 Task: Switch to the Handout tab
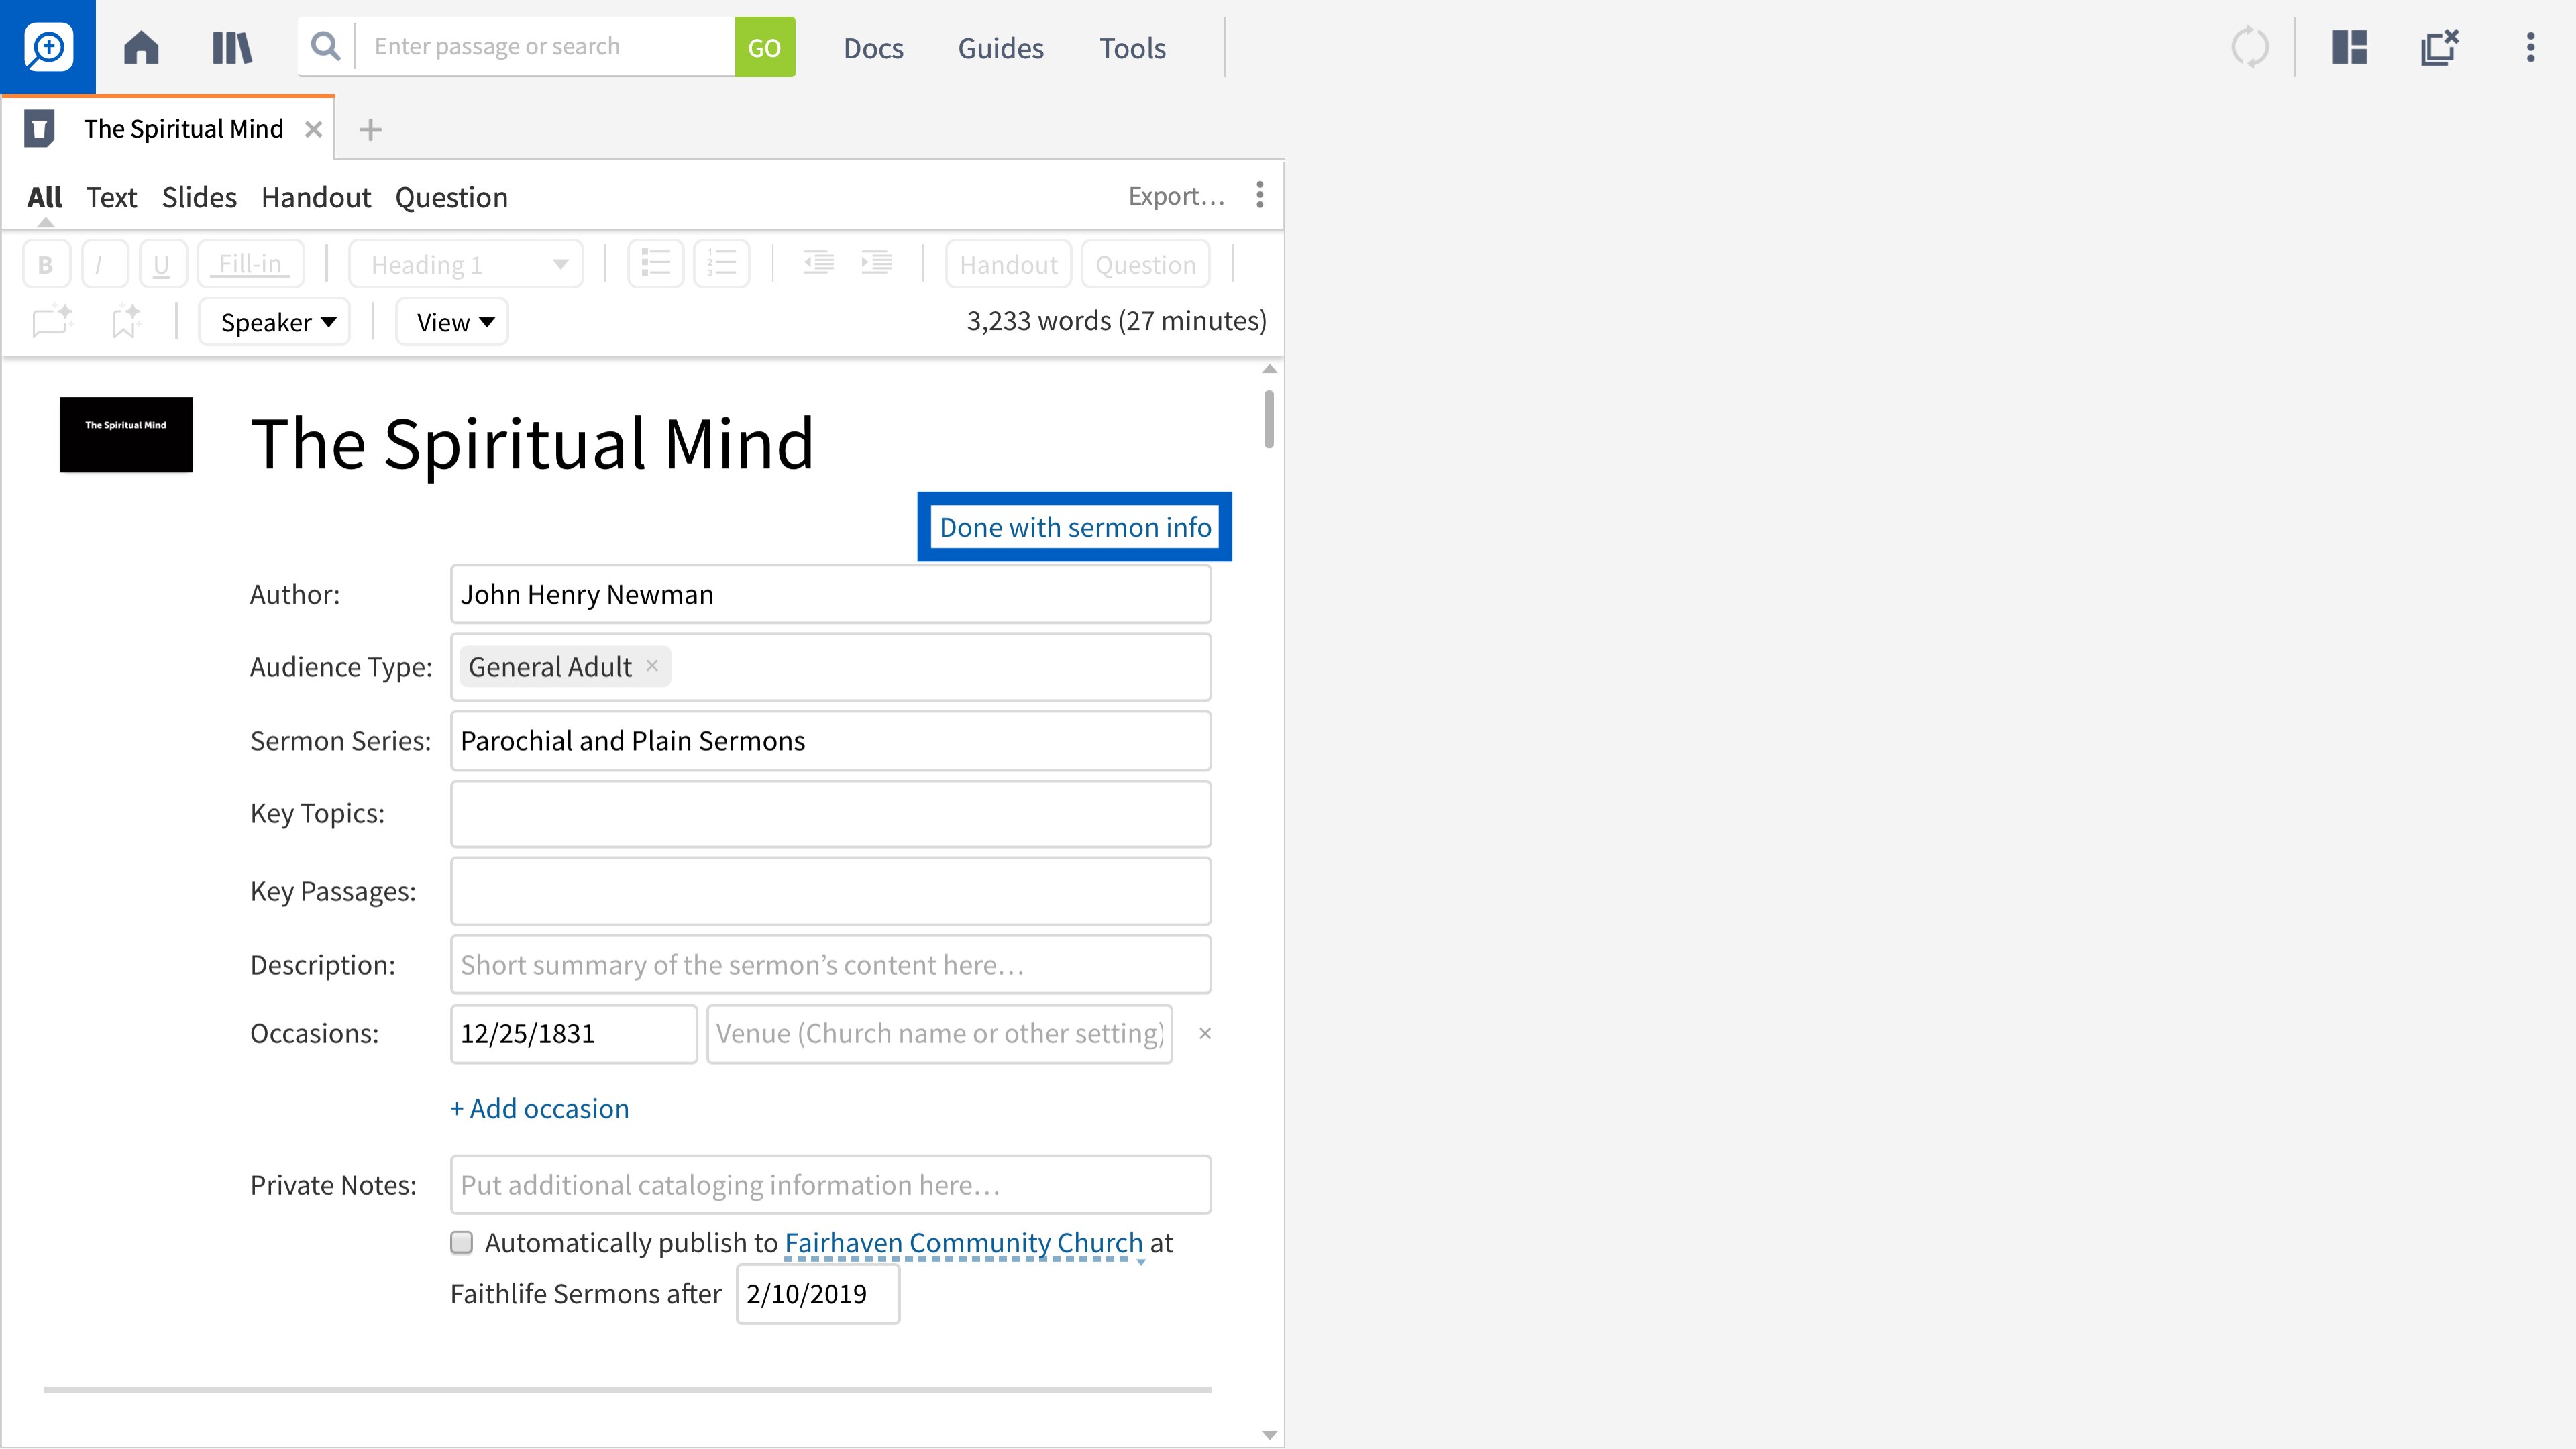tap(316, 198)
